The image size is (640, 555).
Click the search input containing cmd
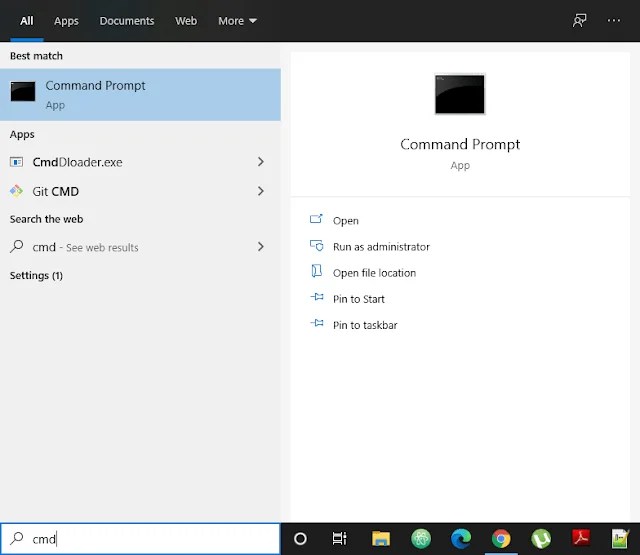(x=140, y=539)
